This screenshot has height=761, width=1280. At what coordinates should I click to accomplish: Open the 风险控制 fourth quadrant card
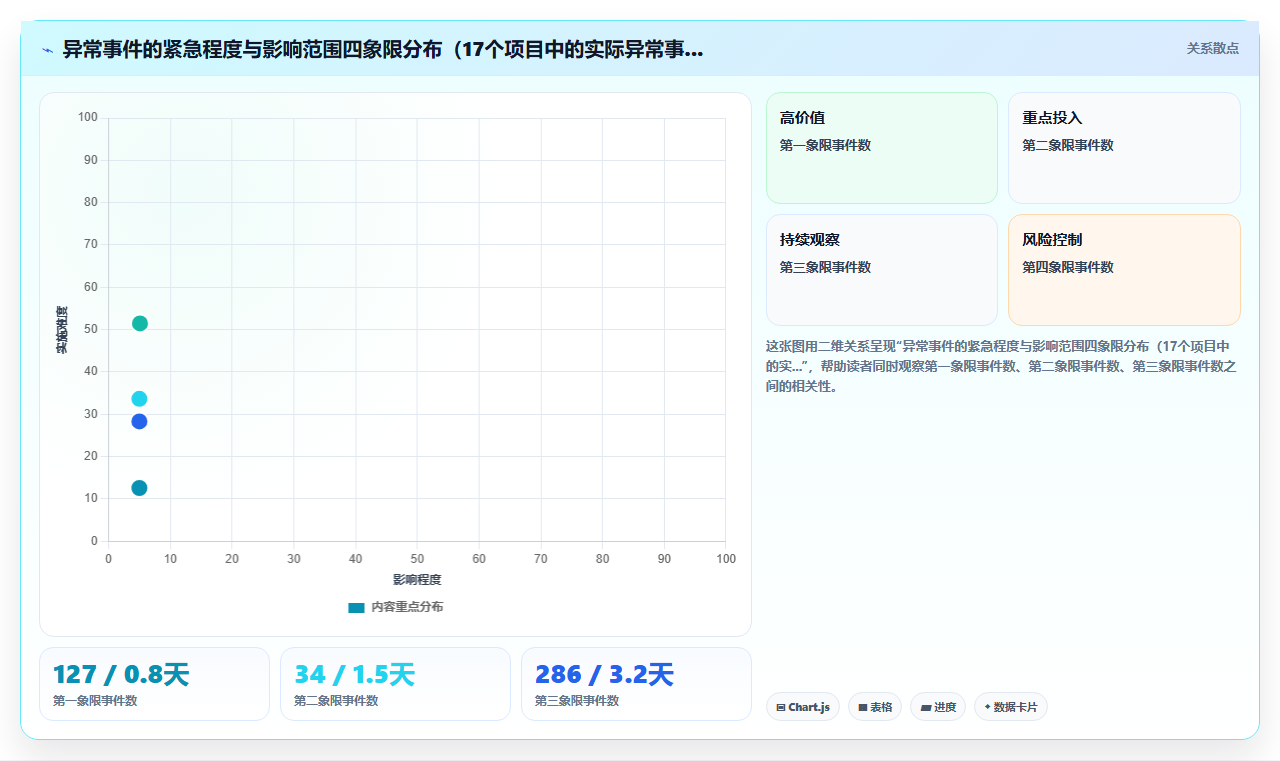click(x=1124, y=270)
